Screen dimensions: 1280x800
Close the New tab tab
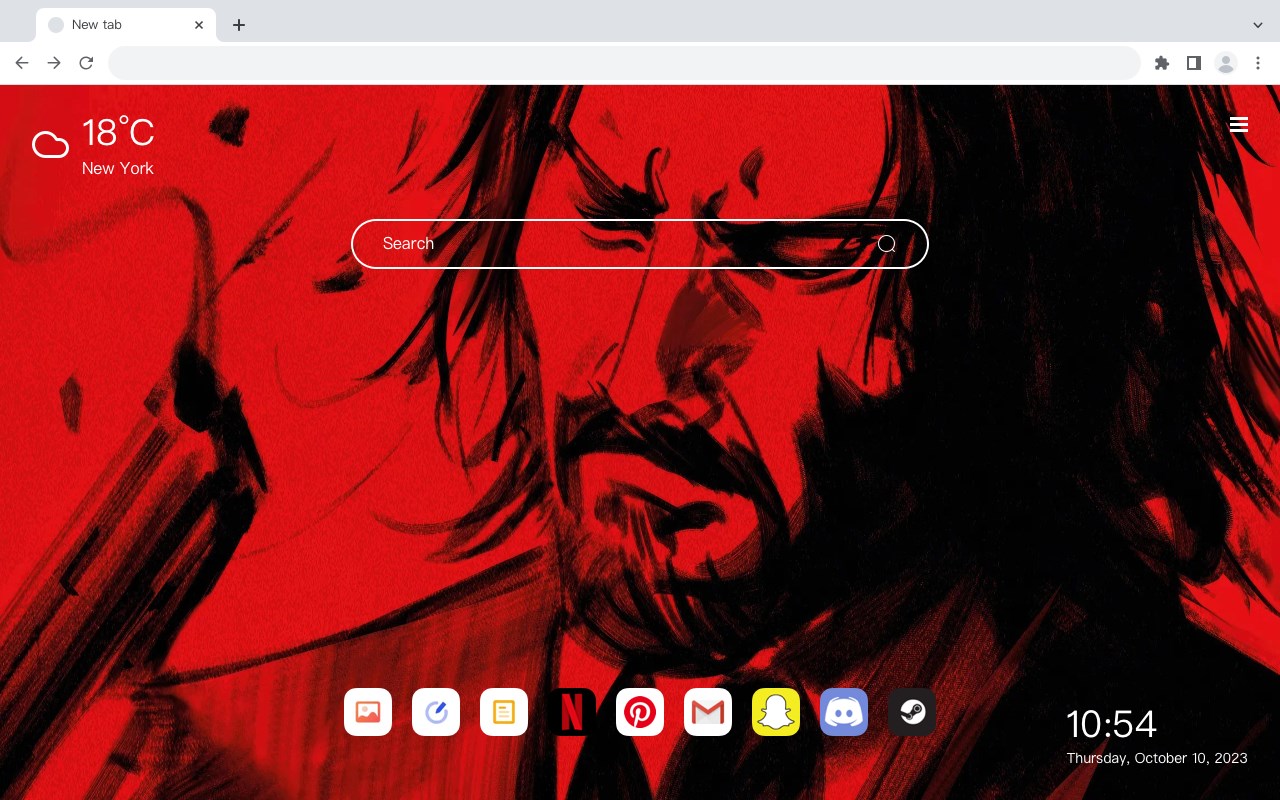point(199,25)
